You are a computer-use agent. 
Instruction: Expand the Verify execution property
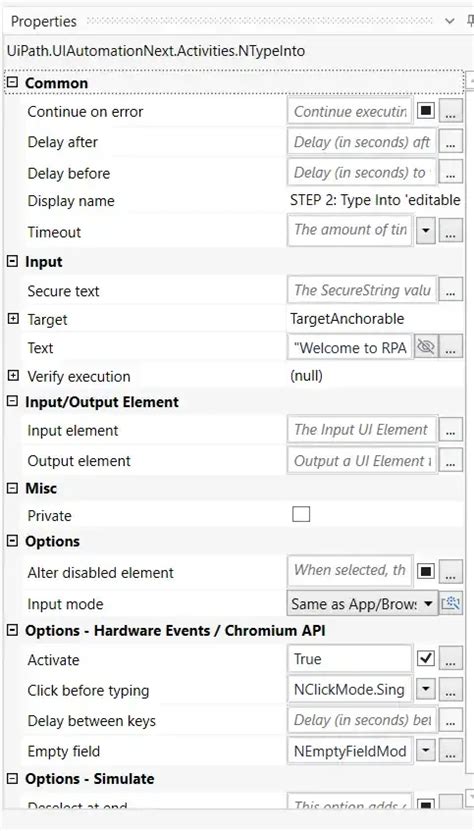[x=13, y=376]
